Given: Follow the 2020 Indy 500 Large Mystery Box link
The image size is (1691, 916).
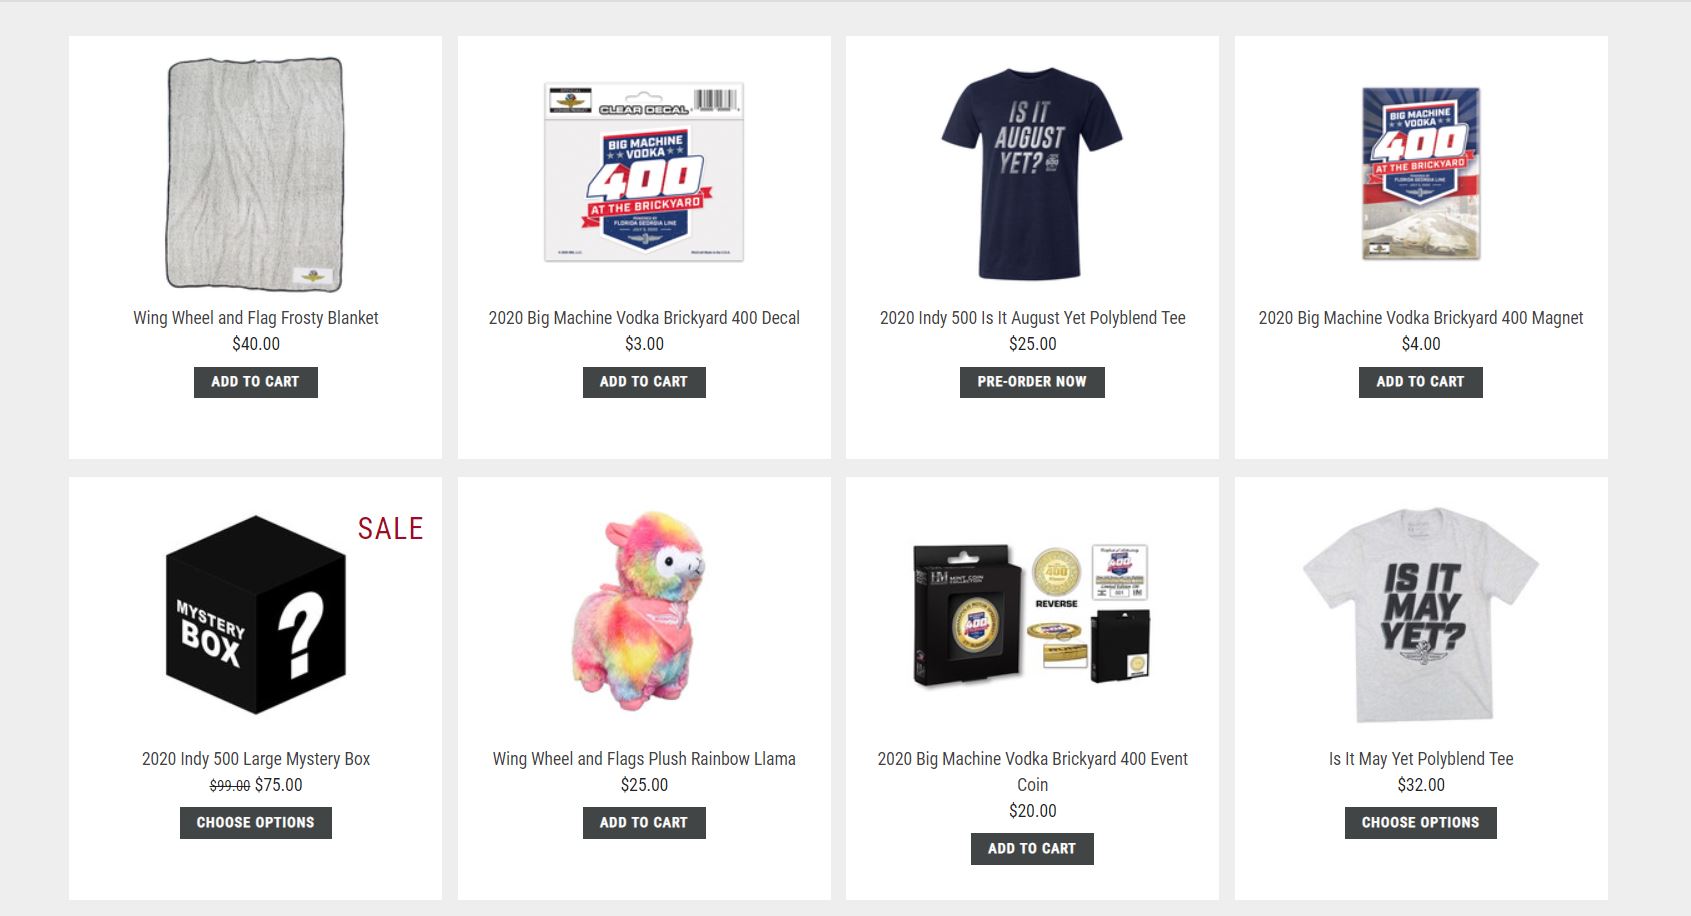Looking at the screenshot, I should [256, 759].
